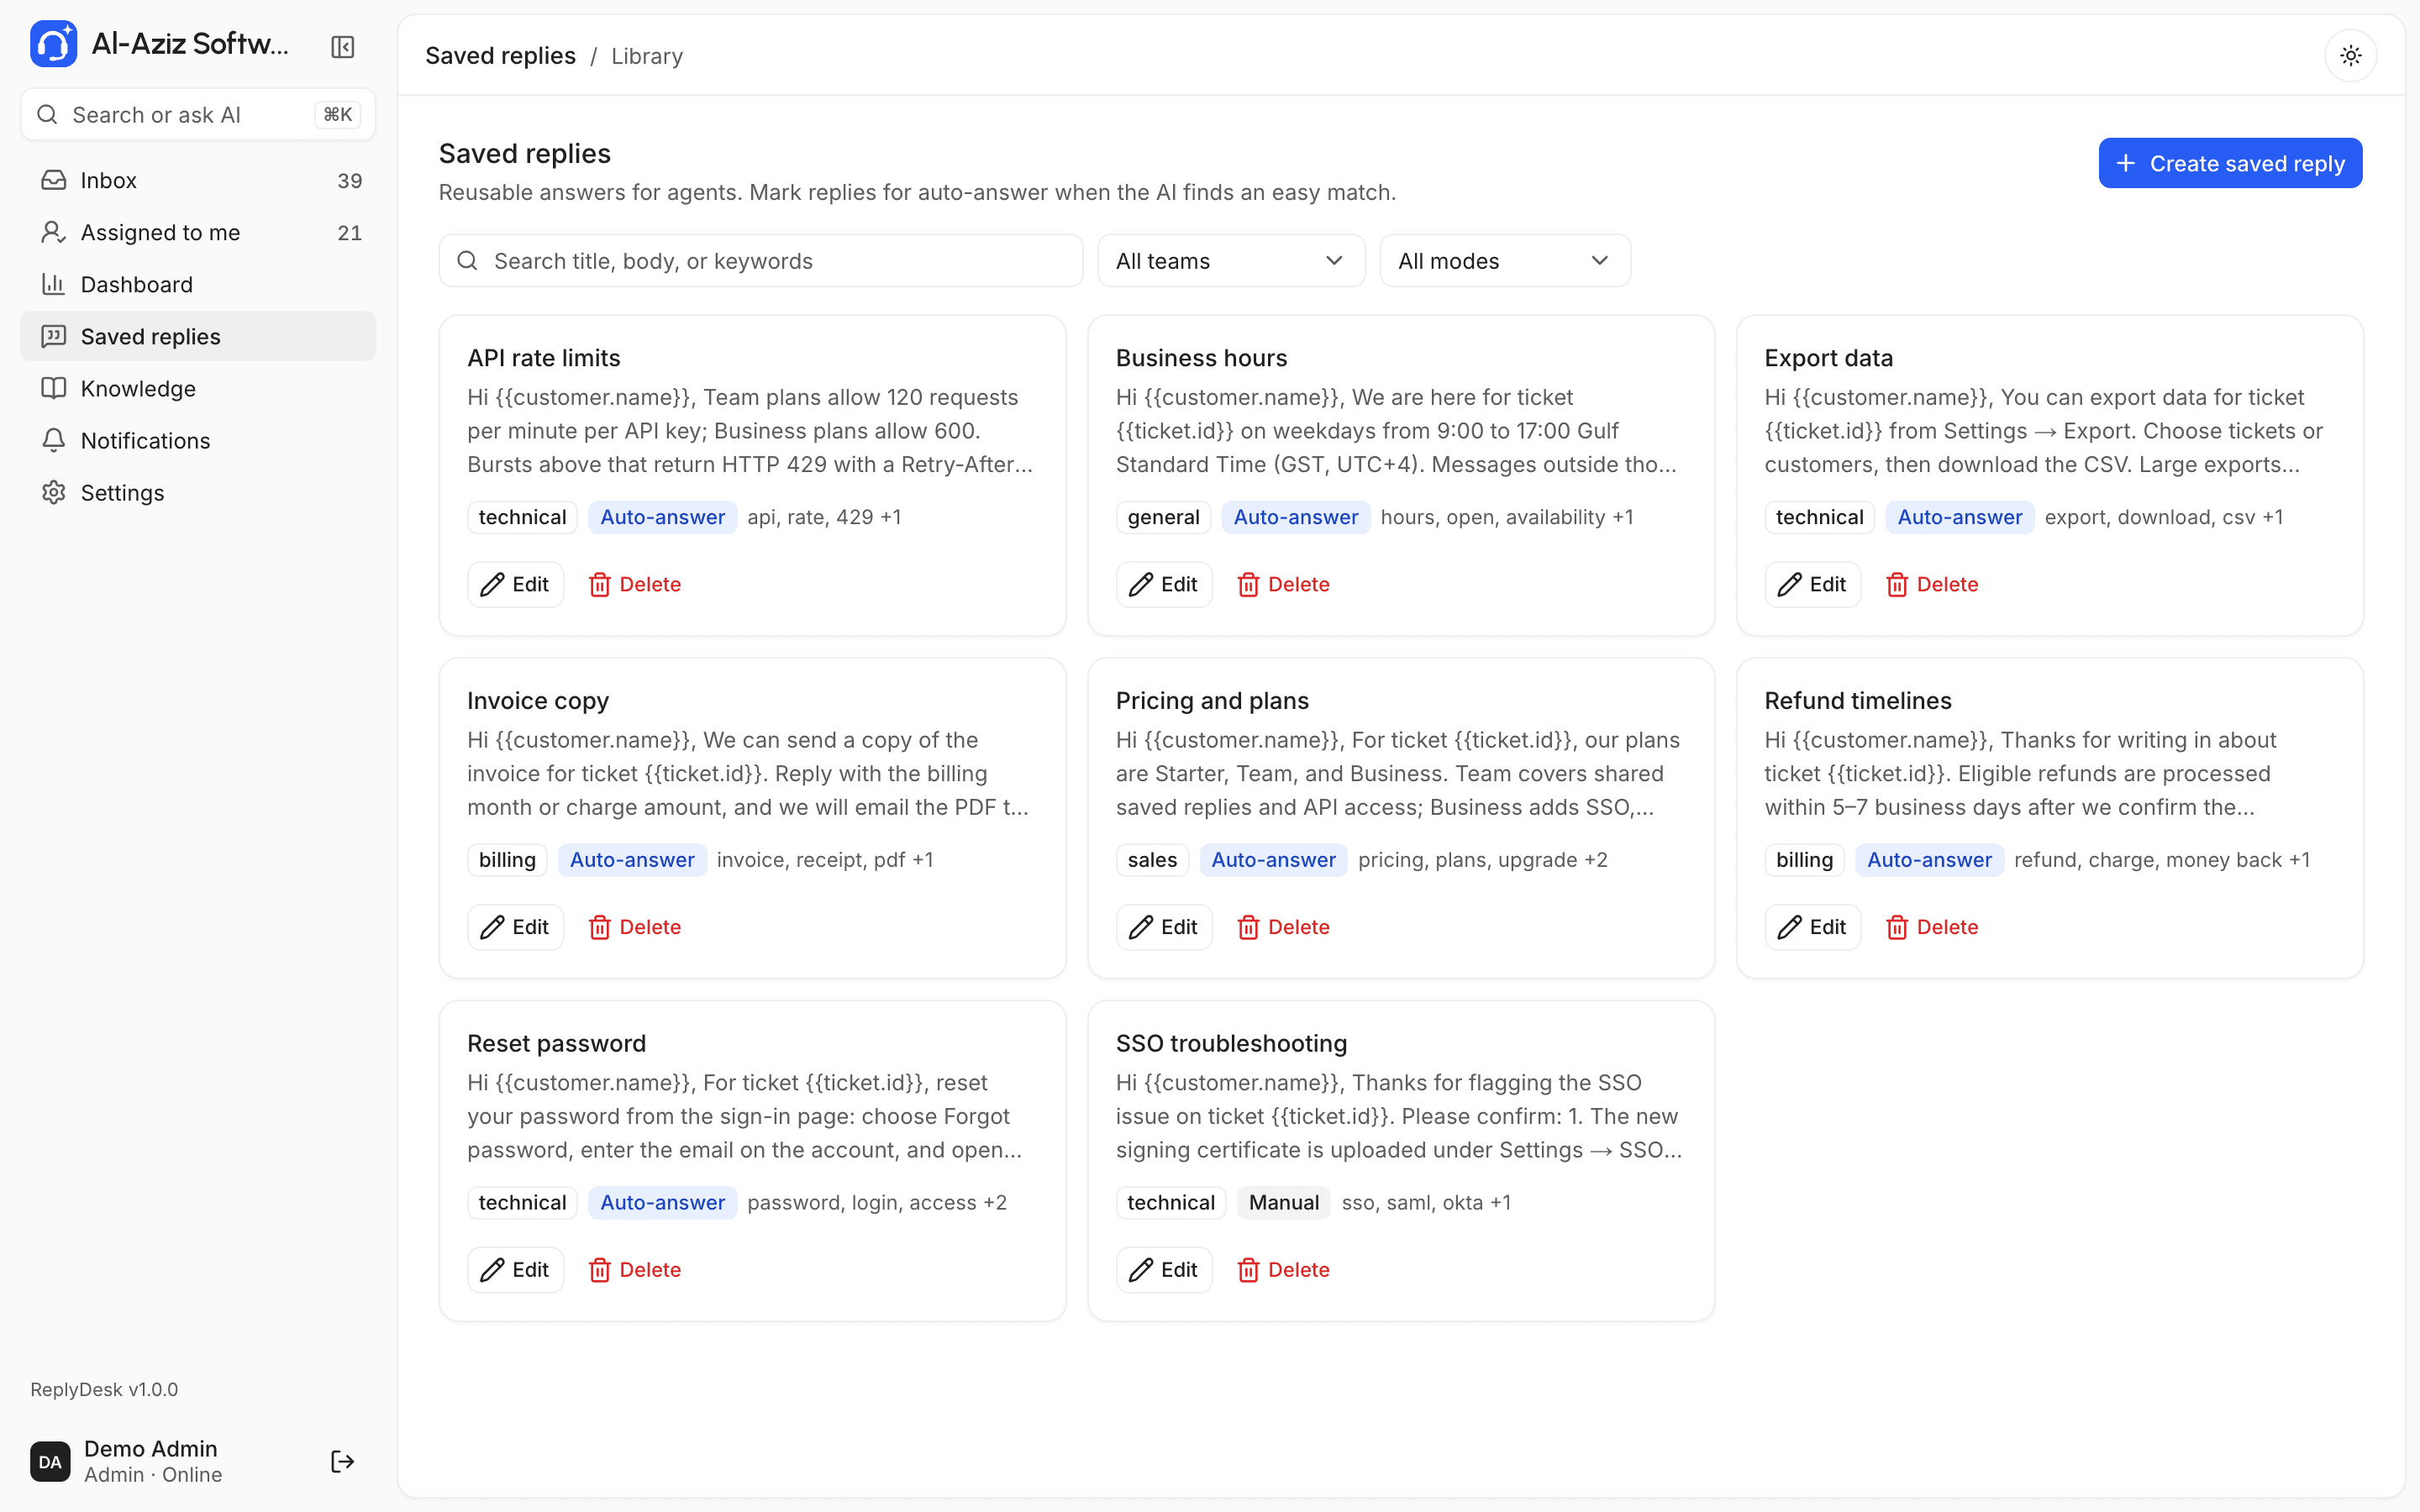Delete the Business hours reply
The image size is (2420, 1512).
[x=1284, y=584]
